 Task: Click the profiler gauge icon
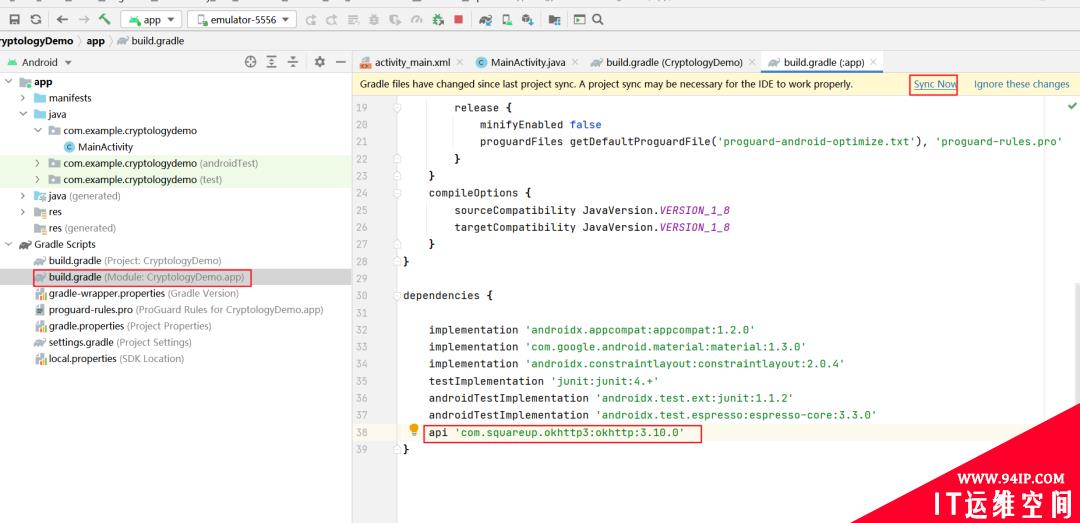click(416, 20)
